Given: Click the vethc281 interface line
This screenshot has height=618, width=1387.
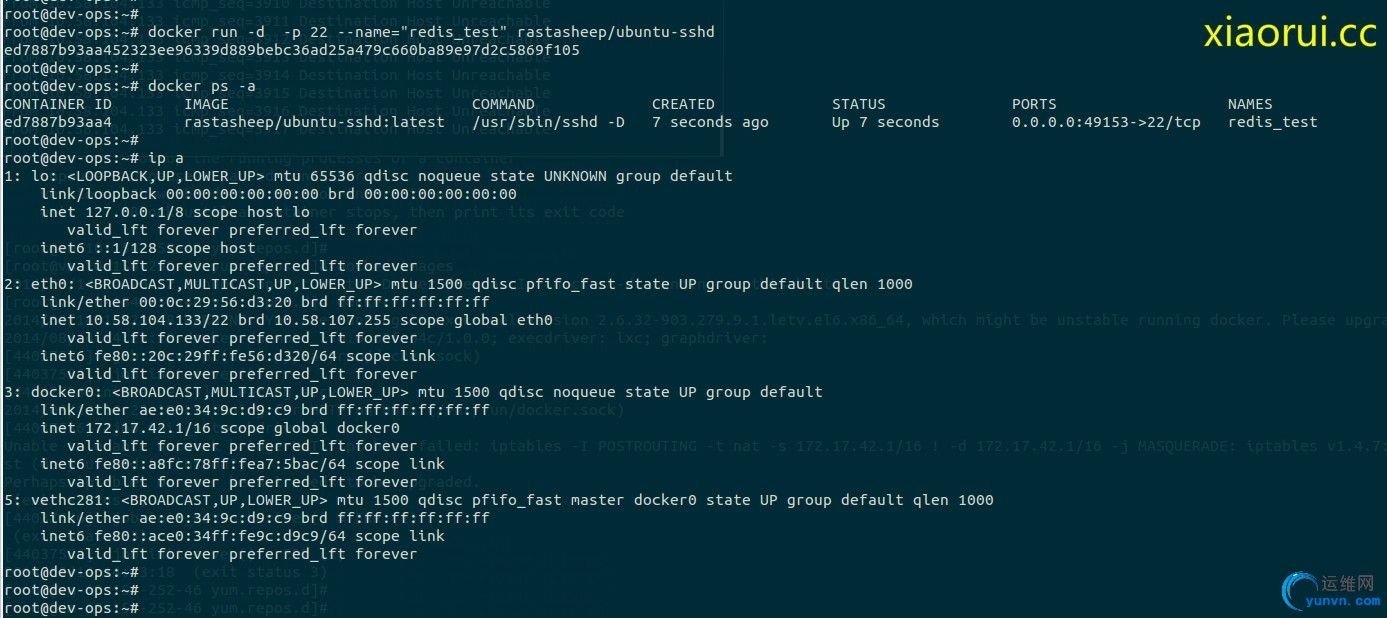Looking at the screenshot, I should pyautogui.click(x=499, y=500).
